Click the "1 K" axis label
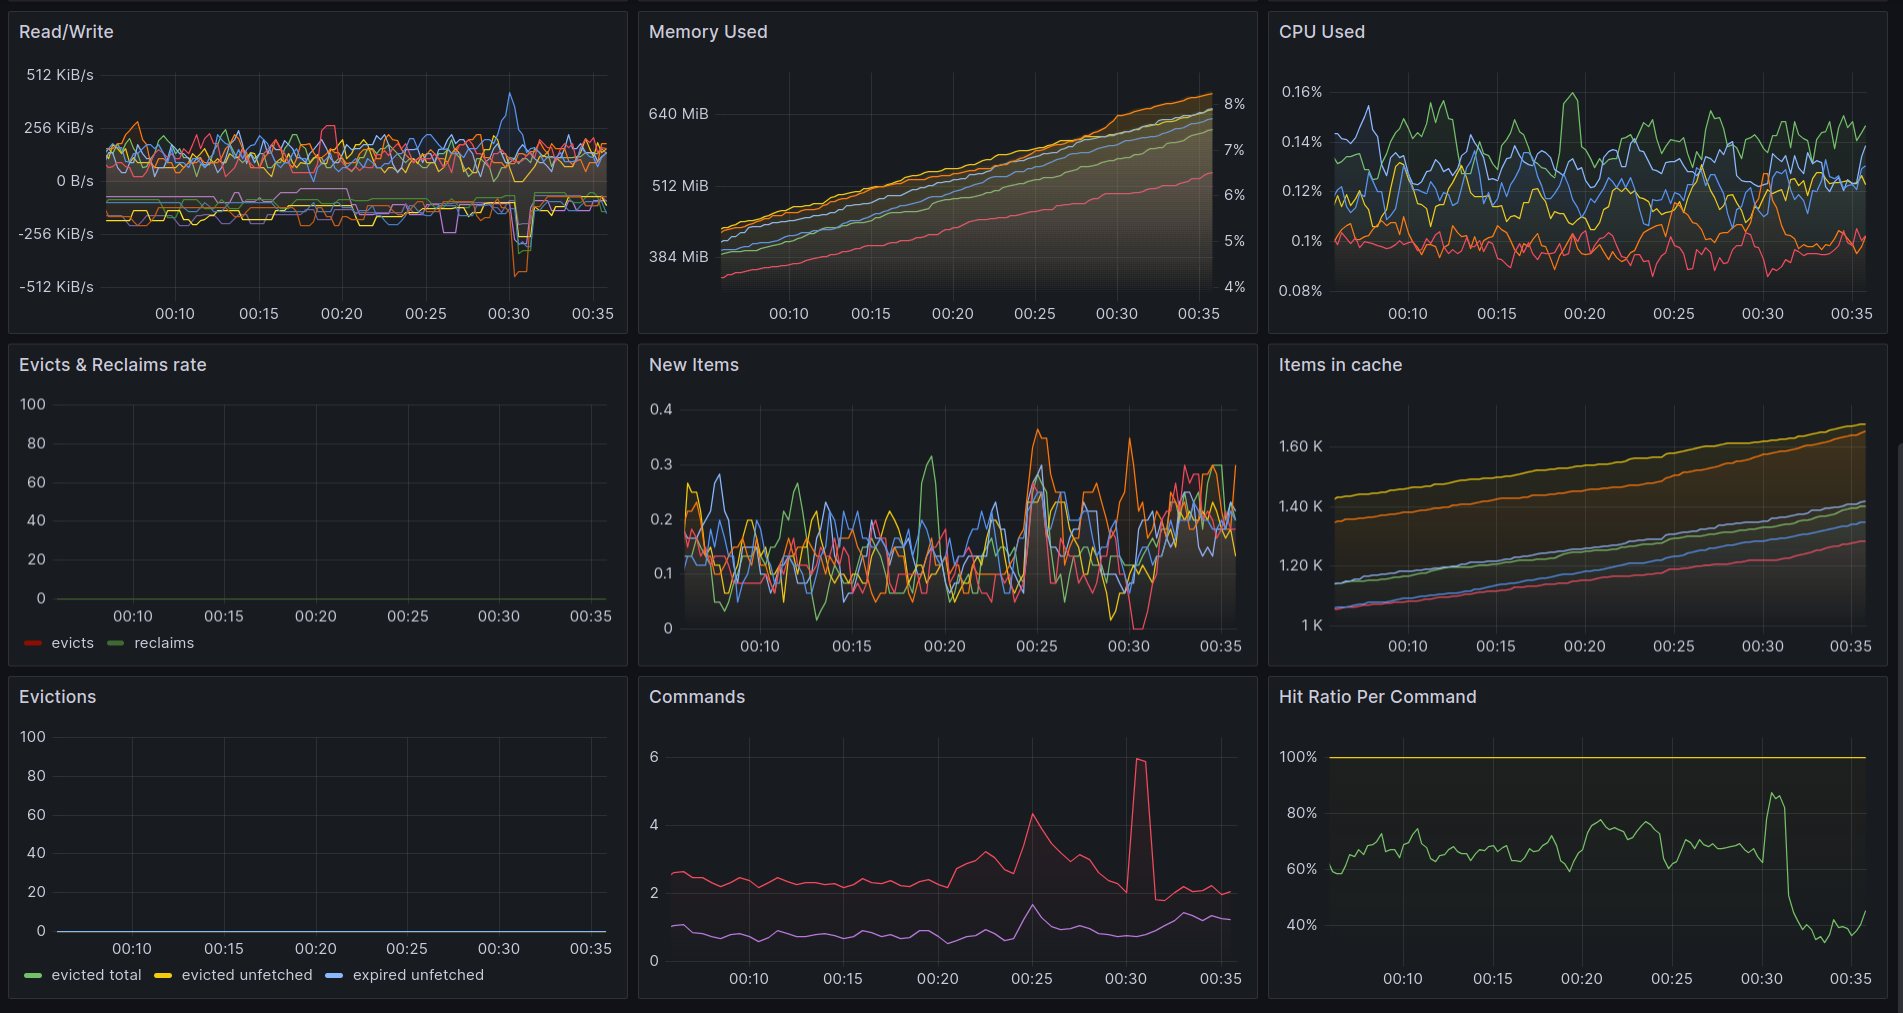This screenshot has width=1903, height=1013. point(1312,626)
